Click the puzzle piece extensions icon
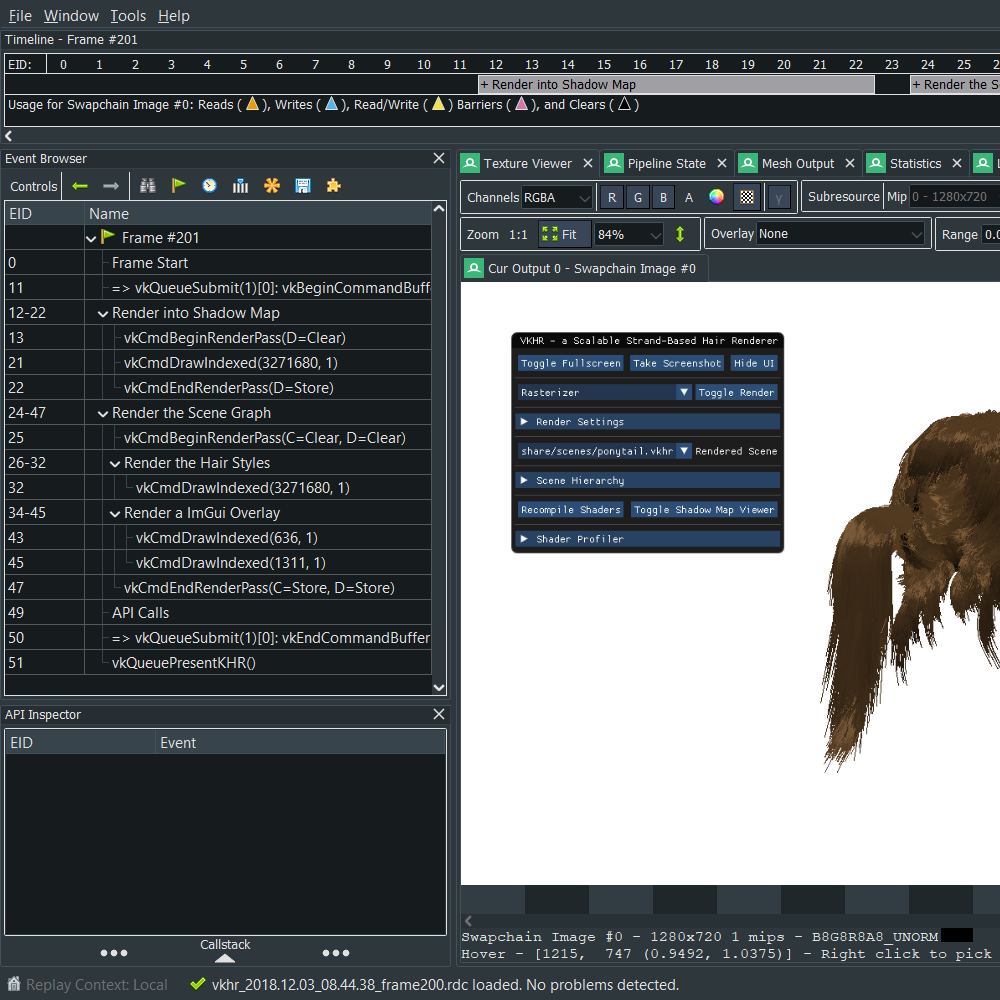 [333, 186]
